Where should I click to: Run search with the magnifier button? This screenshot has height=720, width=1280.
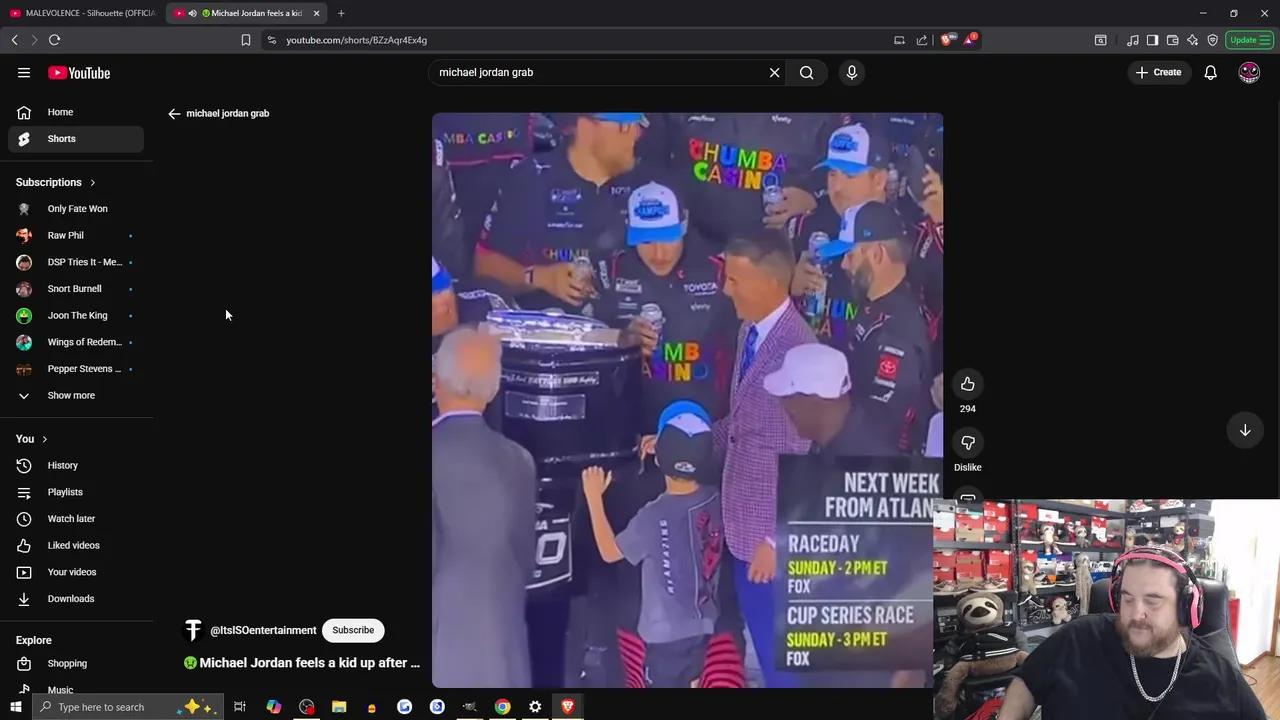806,72
